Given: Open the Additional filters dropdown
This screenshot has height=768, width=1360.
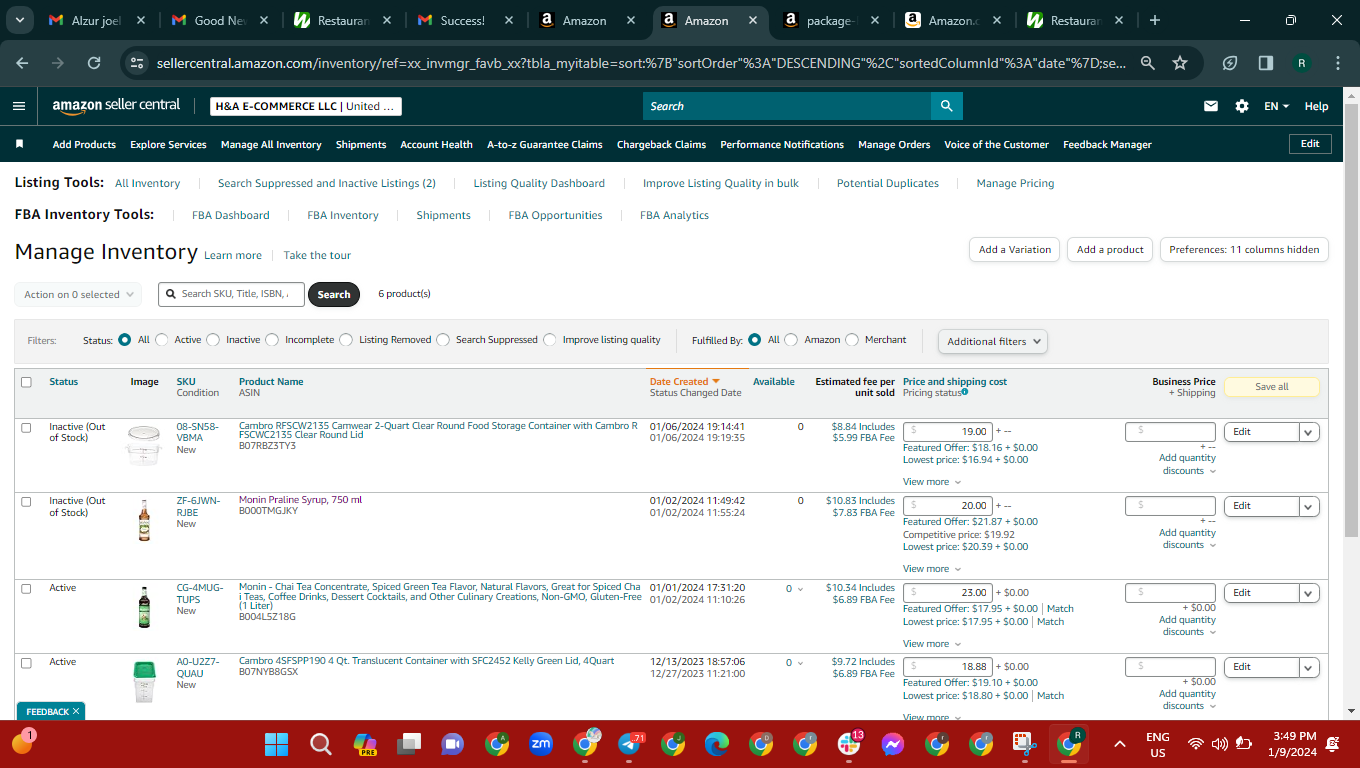Looking at the screenshot, I should point(993,341).
